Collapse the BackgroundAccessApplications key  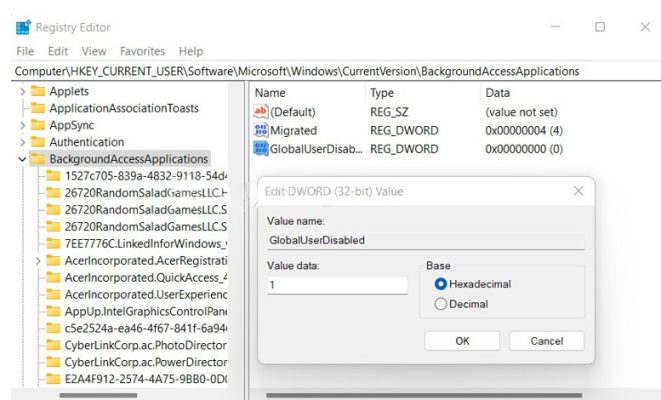coord(22,159)
